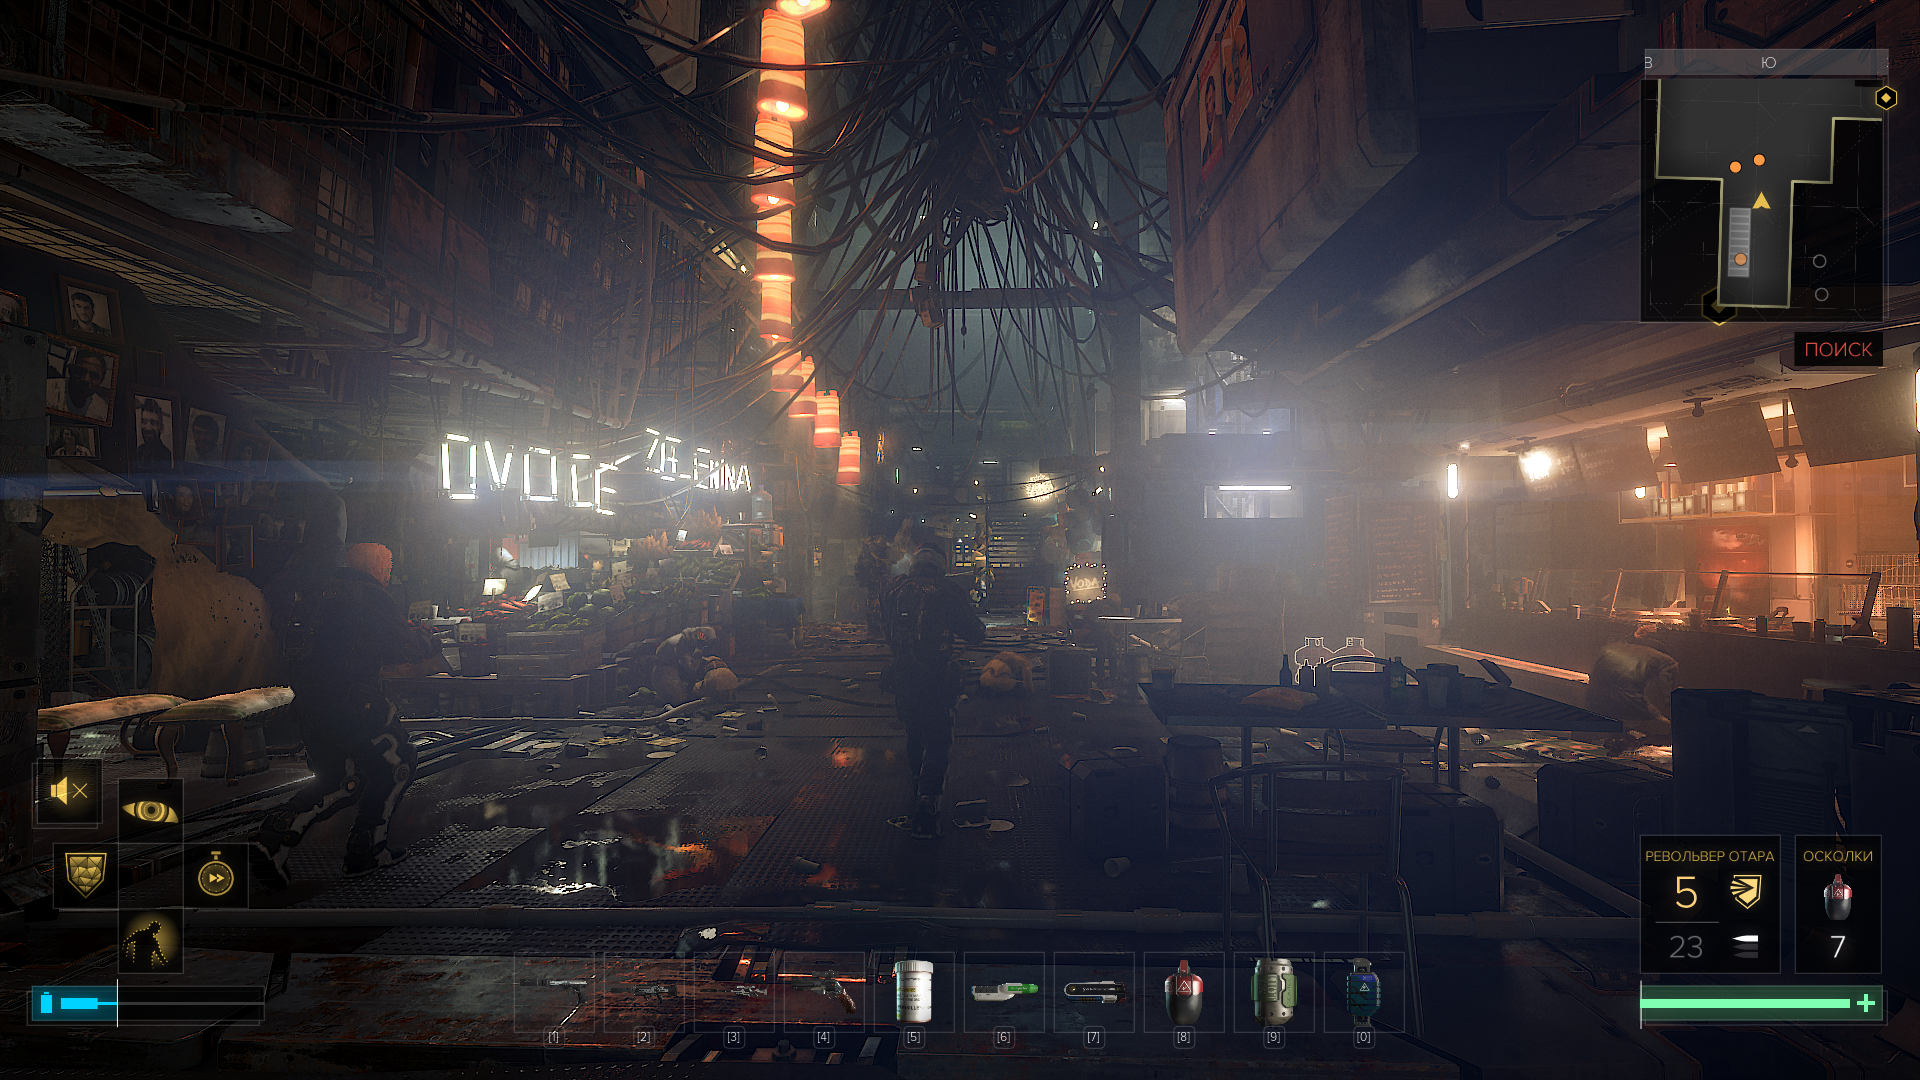Activate the Smart Vision eye augmentation
Image resolution: width=1920 pixels, height=1080 pixels.
[150, 811]
